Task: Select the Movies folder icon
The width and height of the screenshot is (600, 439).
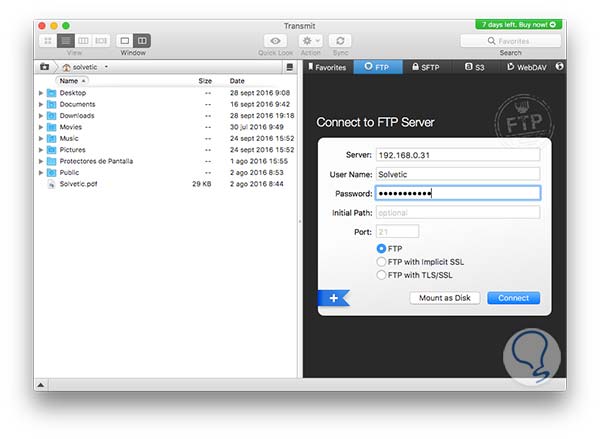Action: 52,127
